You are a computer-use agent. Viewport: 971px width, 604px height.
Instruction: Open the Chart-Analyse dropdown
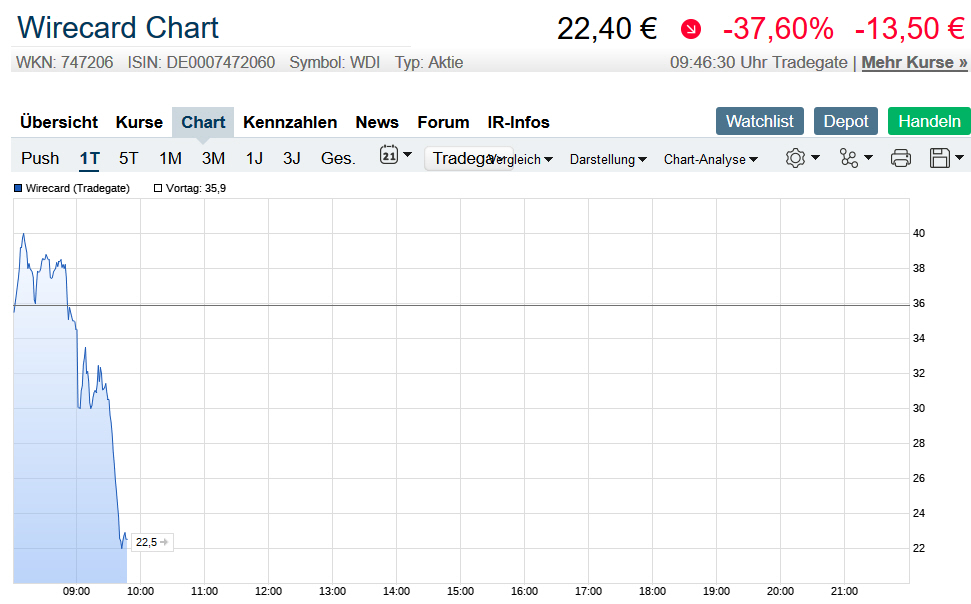click(x=710, y=159)
